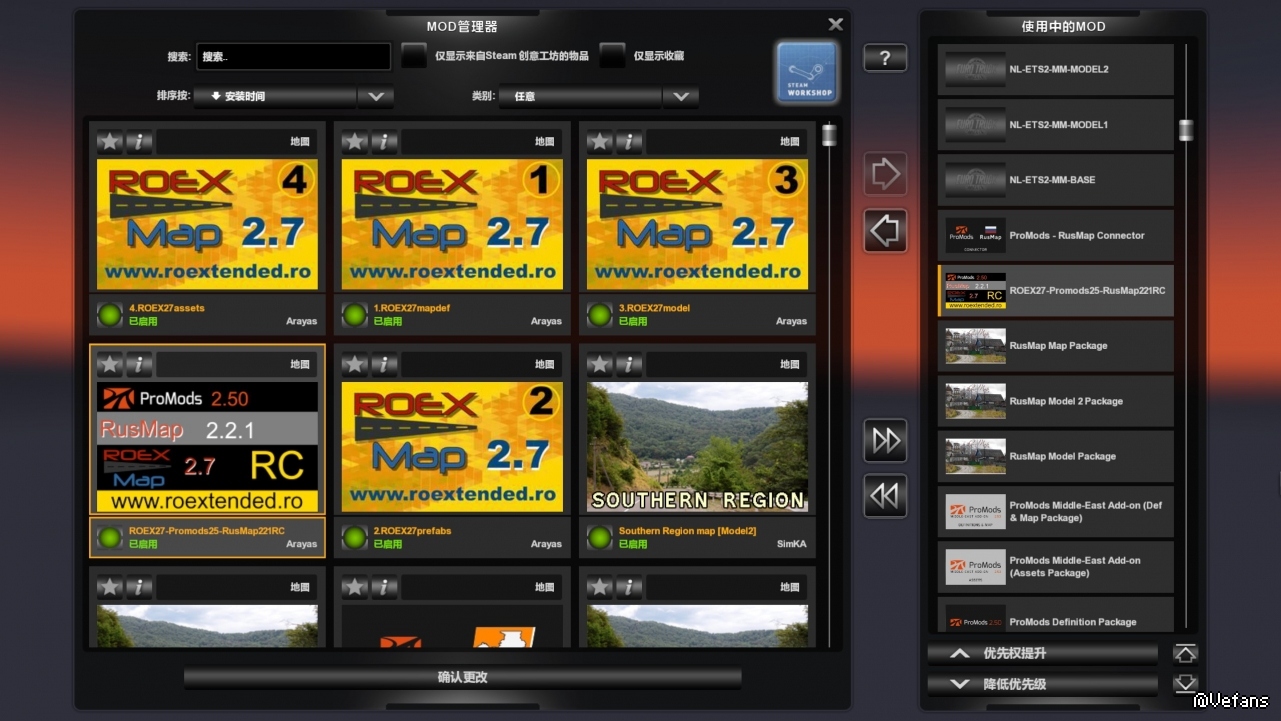Click the chevron button beside 安装时间
1281x721 pixels.
point(376,97)
